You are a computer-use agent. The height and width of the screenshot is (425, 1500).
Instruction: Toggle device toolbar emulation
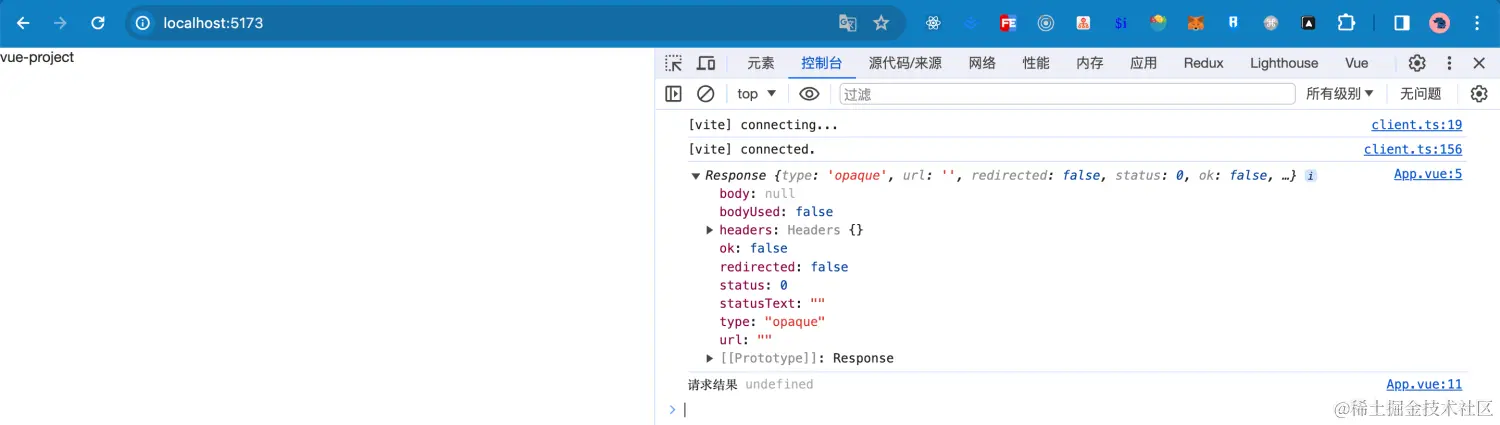[x=706, y=63]
